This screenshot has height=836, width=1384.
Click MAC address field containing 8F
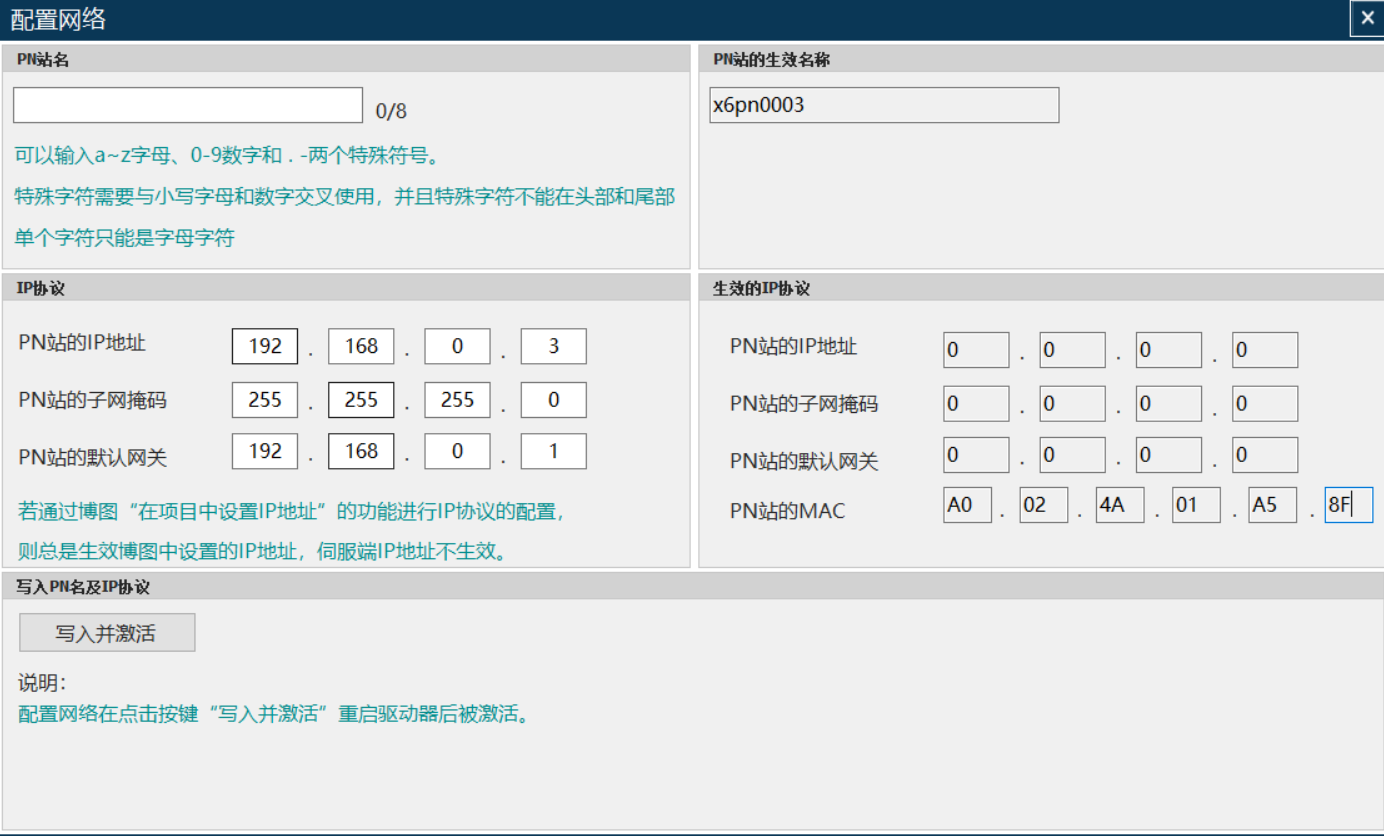click(x=1348, y=505)
